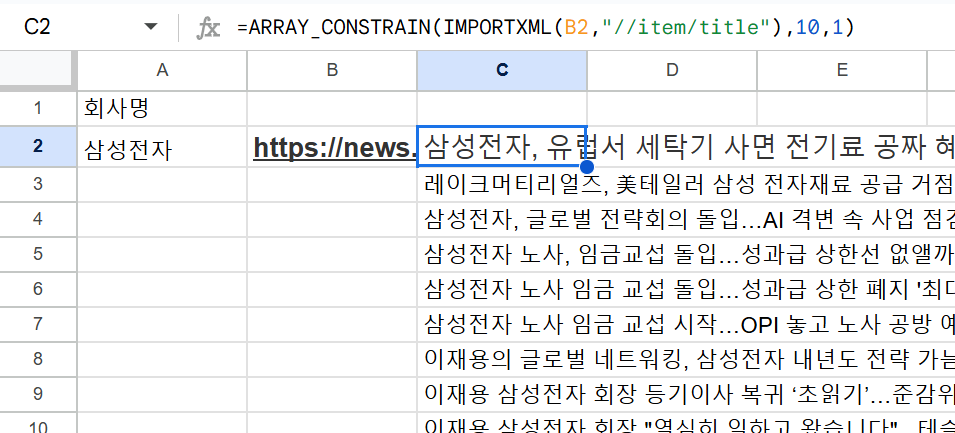Select column B header
955x433 pixels.
(x=332, y=70)
